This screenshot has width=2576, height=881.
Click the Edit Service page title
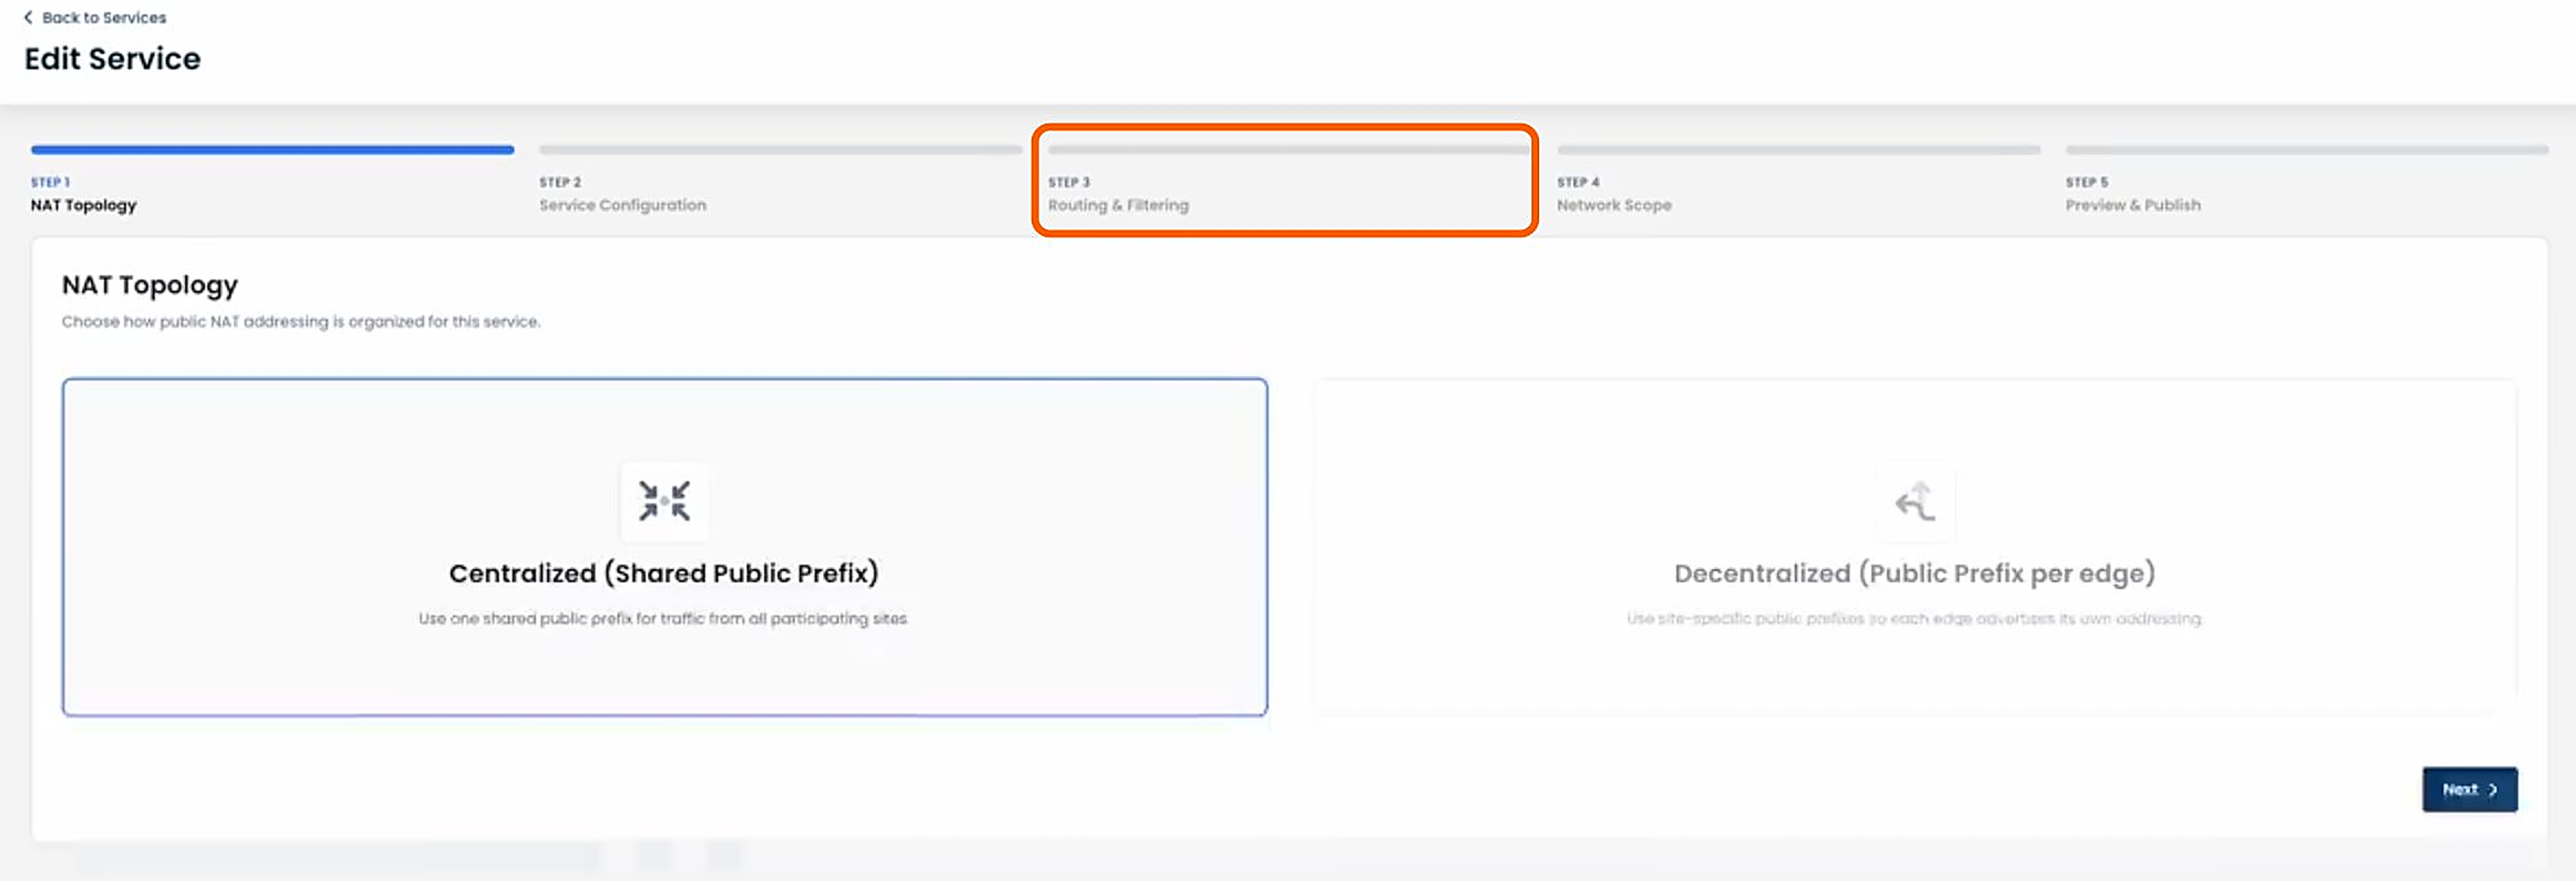coord(112,59)
